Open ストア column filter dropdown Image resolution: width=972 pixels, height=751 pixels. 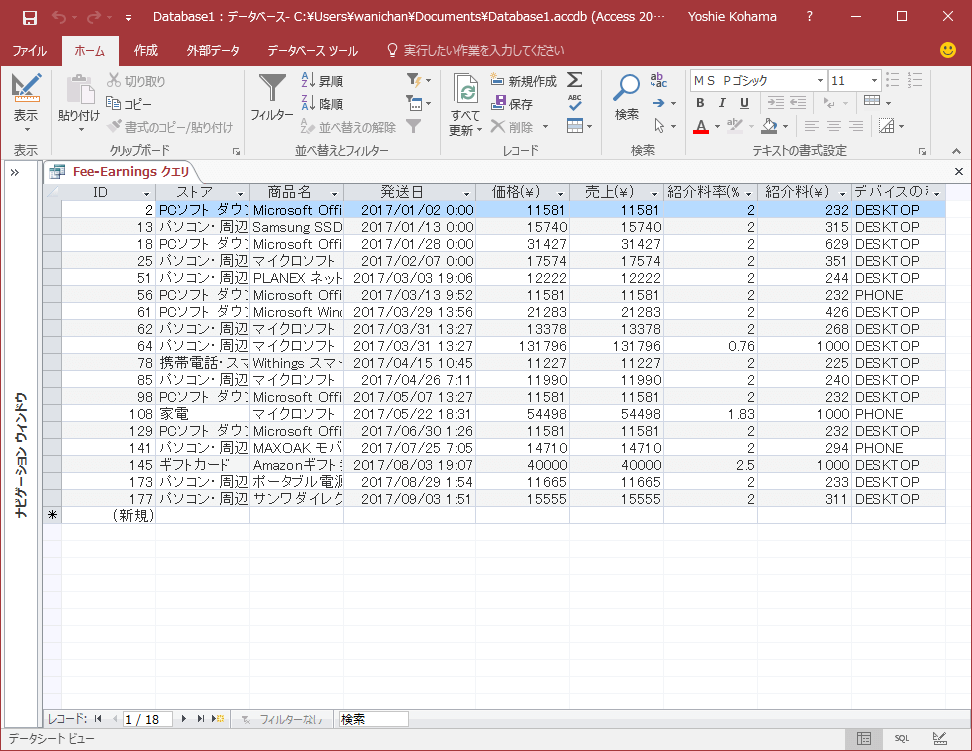[x=241, y=193]
